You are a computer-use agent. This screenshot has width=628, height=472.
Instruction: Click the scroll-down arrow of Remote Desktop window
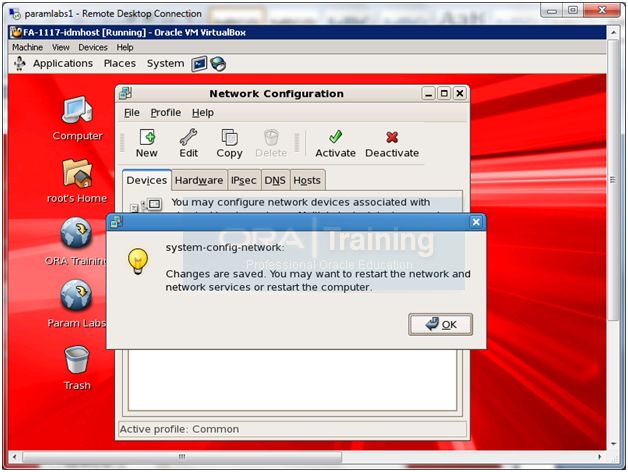[x=613, y=444]
